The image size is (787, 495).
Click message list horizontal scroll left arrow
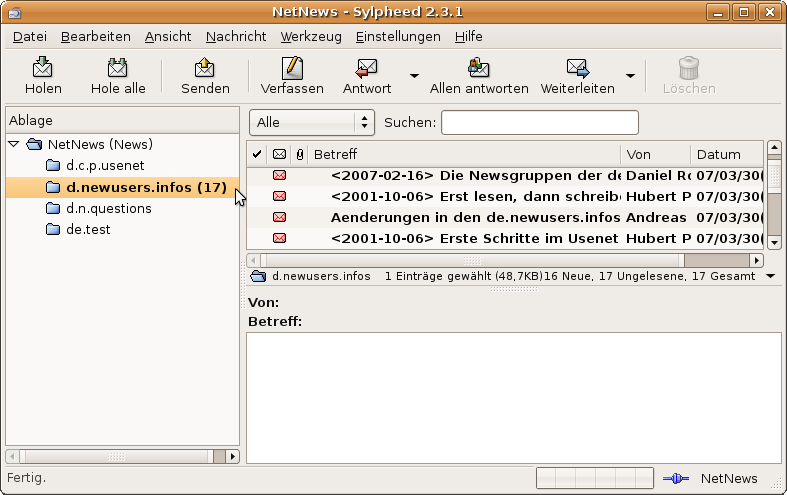pyautogui.click(x=253, y=260)
